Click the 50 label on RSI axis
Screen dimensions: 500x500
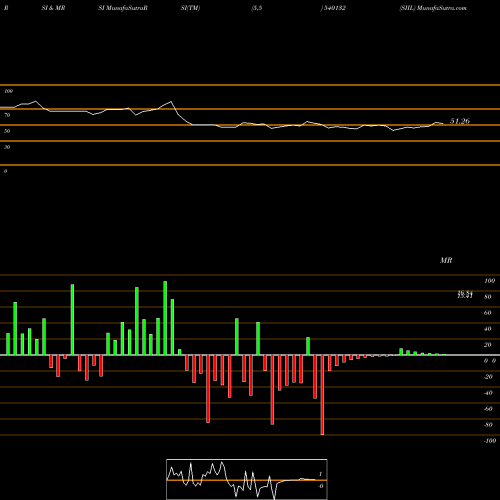(7, 131)
